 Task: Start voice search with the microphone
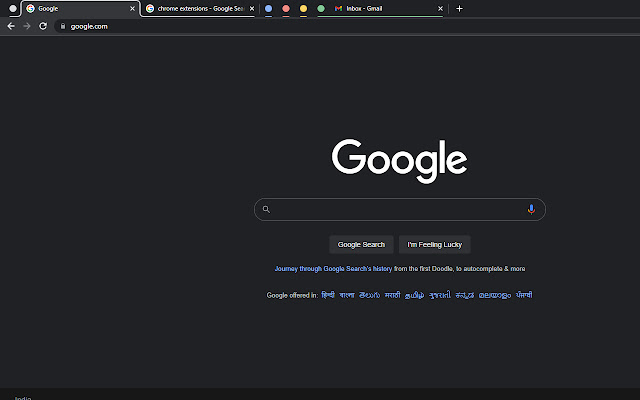pos(531,209)
